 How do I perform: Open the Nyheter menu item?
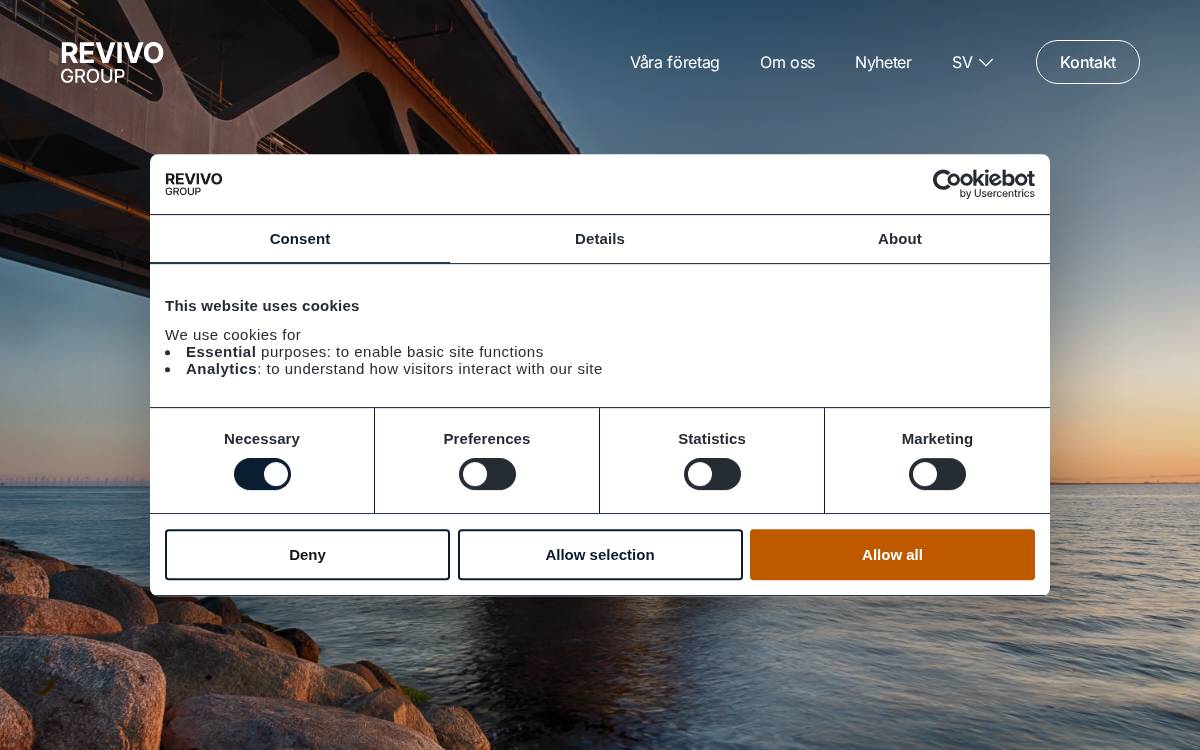pyautogui.click(x=883, y=62)
